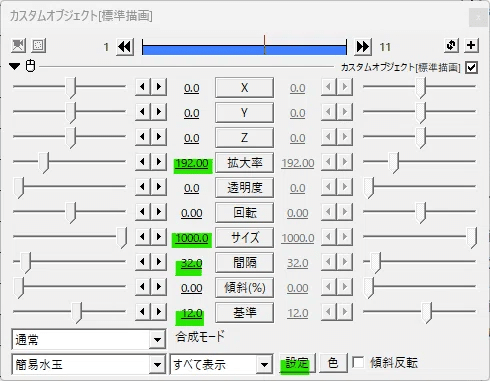The width and height of the screenshot is (490, 381).
Task: Click the left 間隔 slider handle
Action: tap(26, 263)
